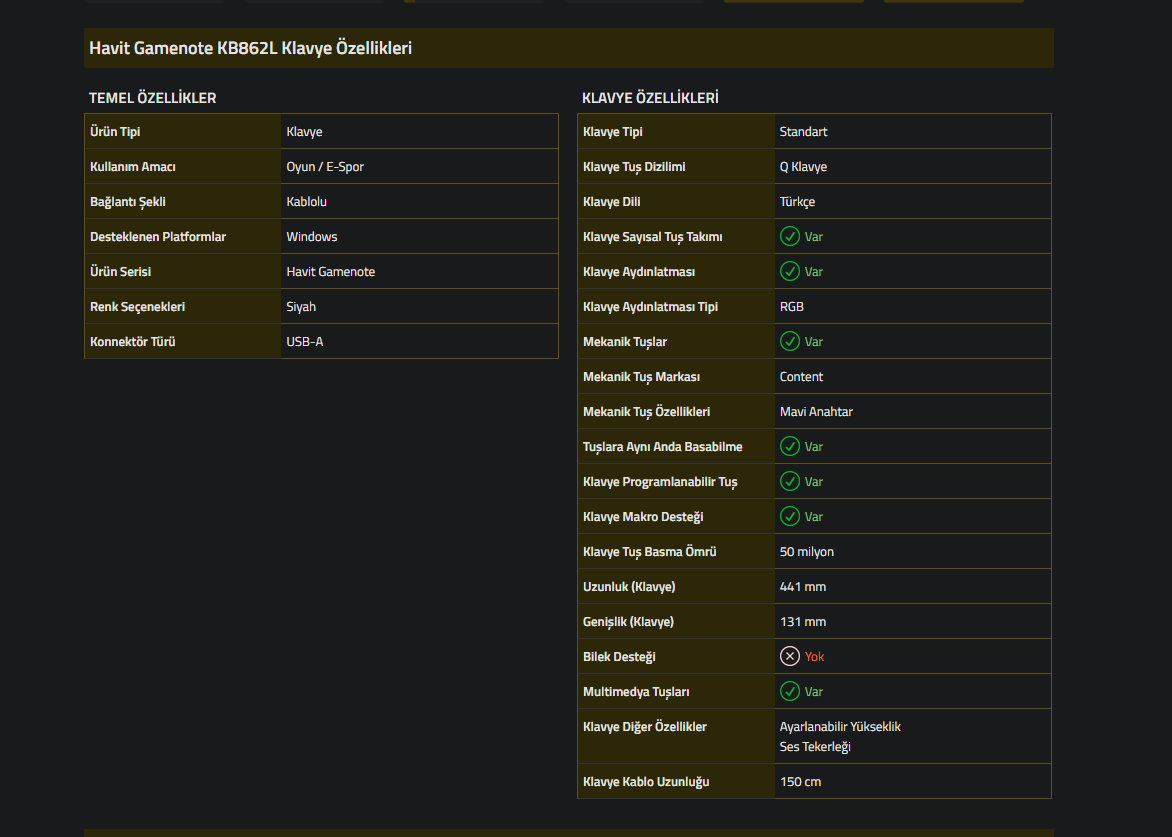Screen dimensions: 1172x837
Task: Click the check icon for Klavye Sayısal Tuş Takımı
Action: [789, 236]
